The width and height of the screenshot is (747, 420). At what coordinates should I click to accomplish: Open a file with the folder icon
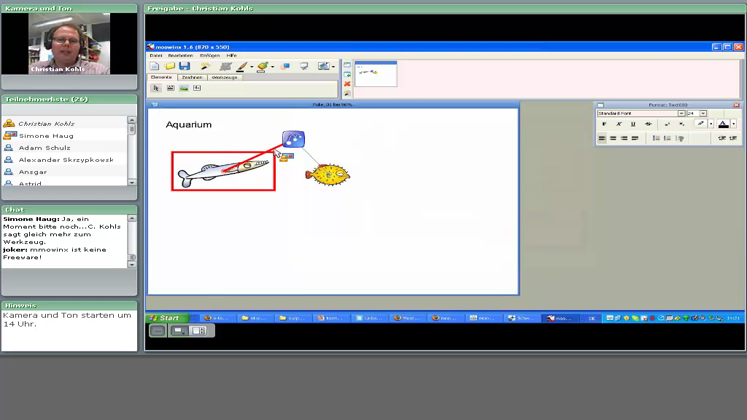pos(170,66)
